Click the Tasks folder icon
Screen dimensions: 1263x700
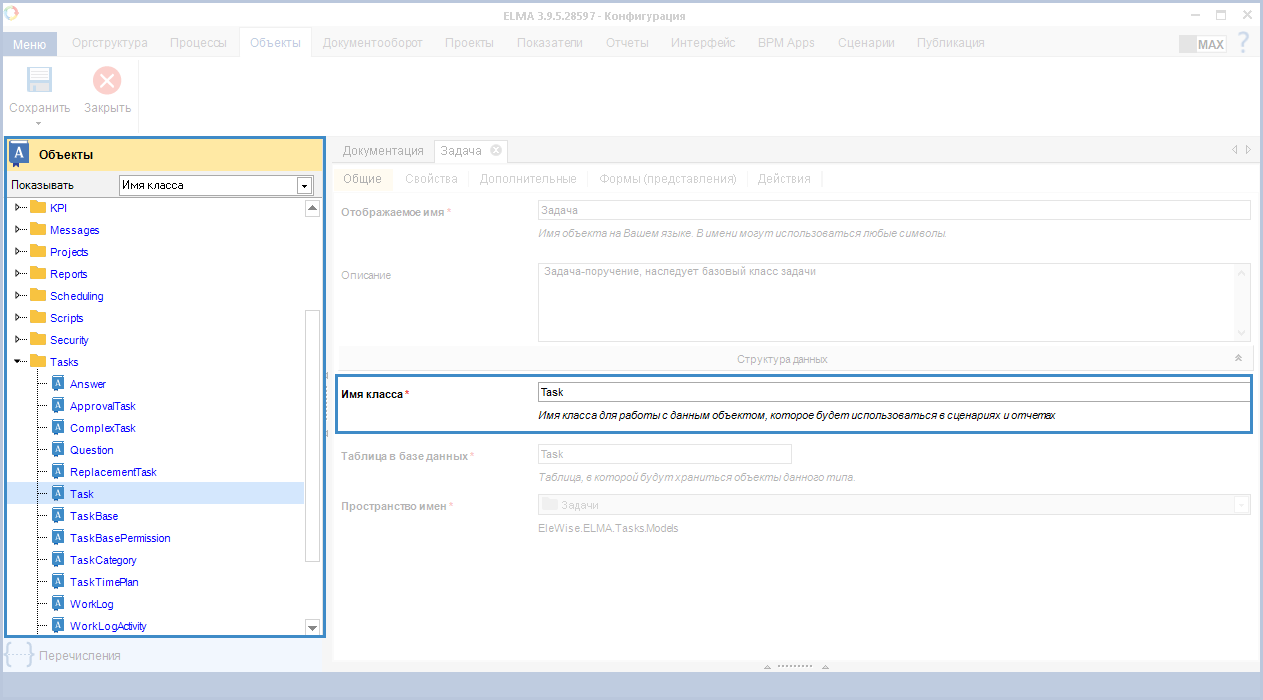coord(38,361)
